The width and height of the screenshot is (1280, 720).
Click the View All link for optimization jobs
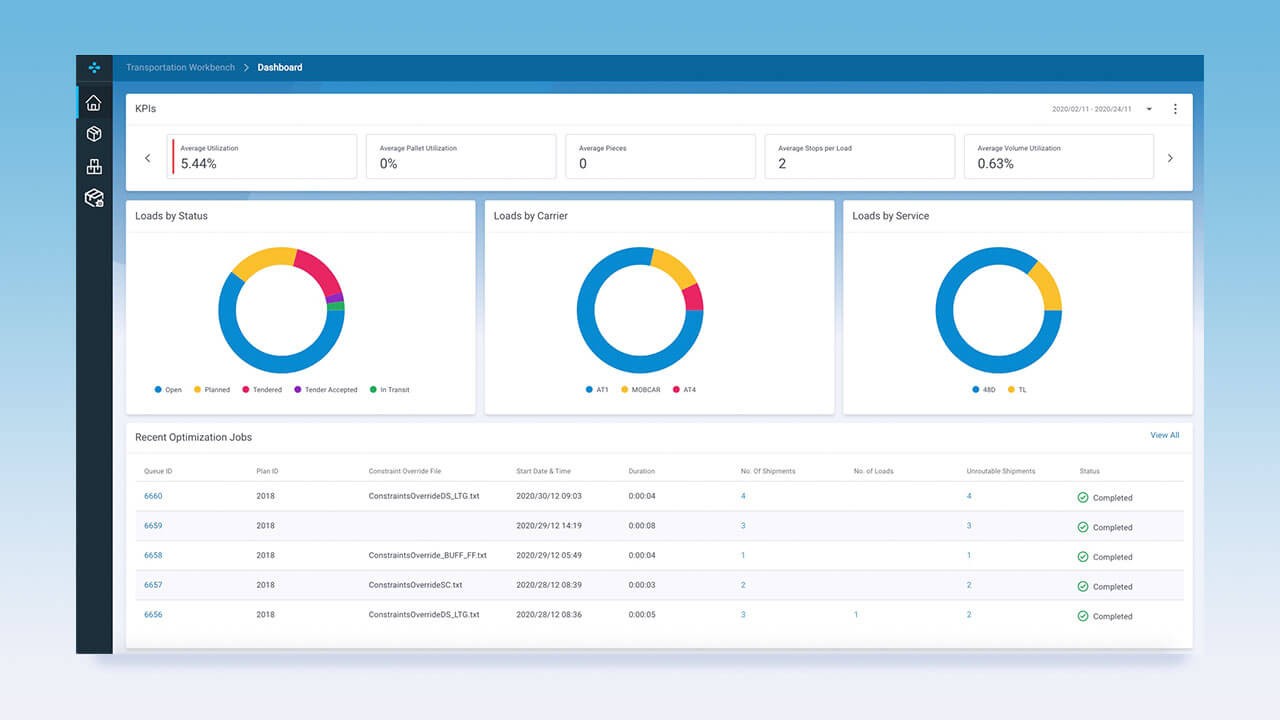click(1164, 435)
